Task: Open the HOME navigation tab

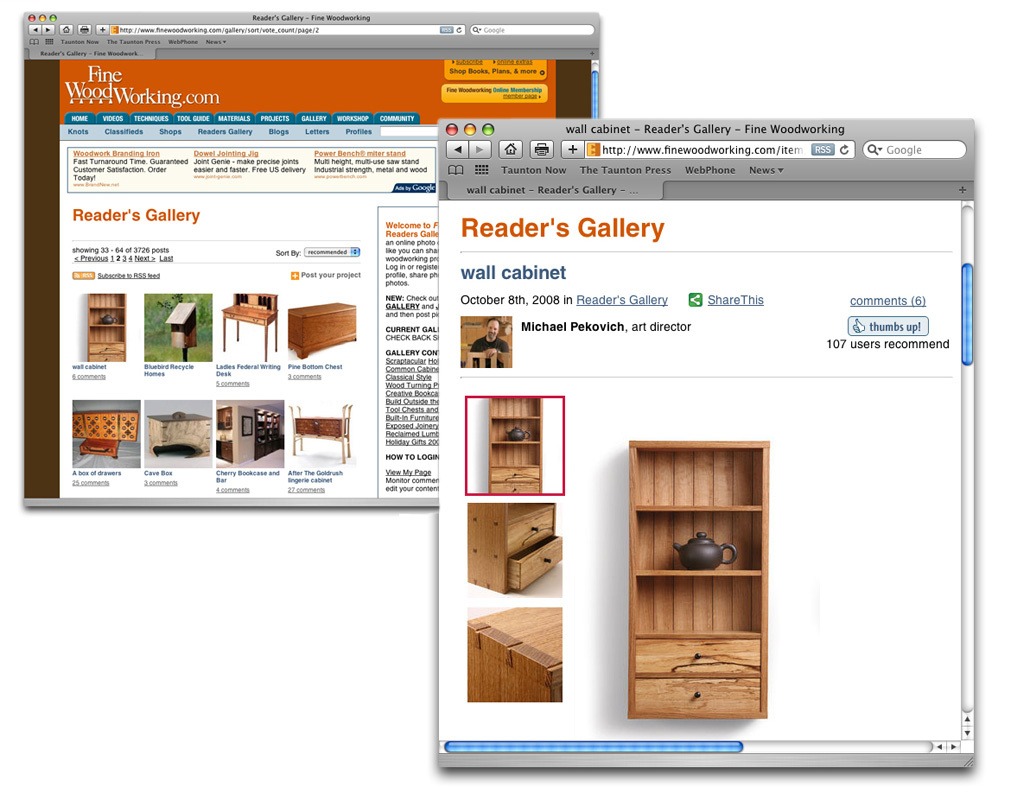Action: click(79, 119)
